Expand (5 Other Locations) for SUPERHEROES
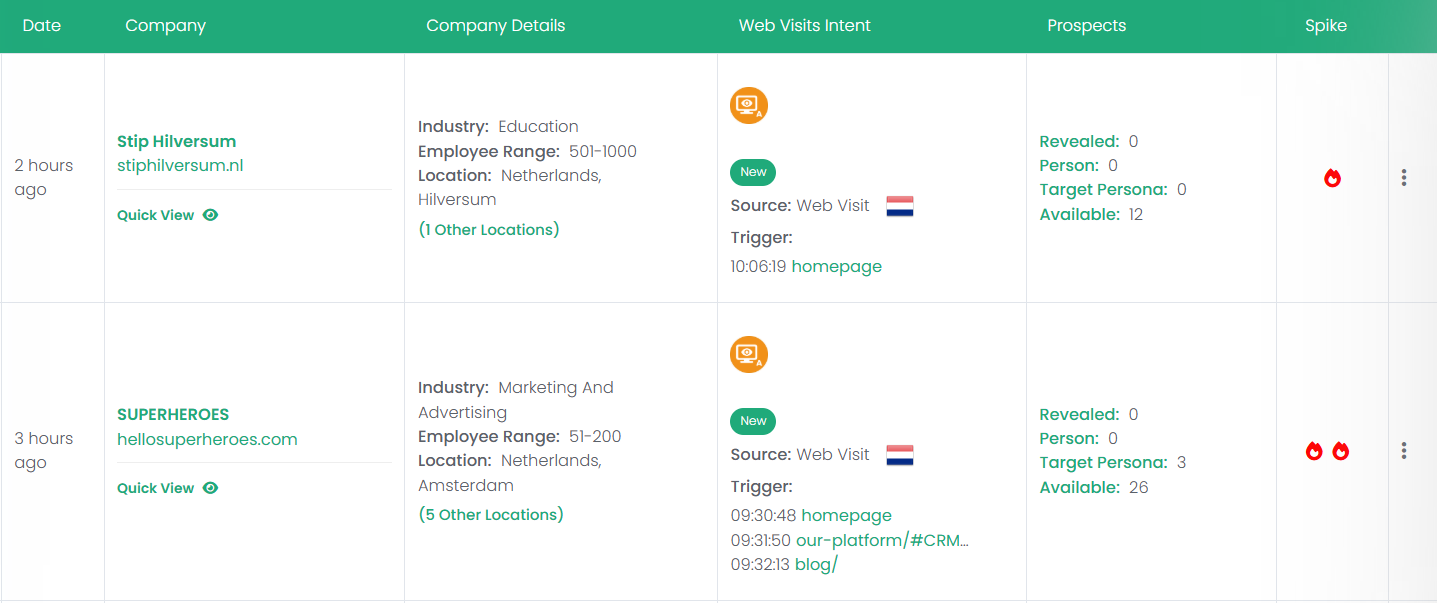Viewport: 1437px width, 603px height. [x=491, y=515]
